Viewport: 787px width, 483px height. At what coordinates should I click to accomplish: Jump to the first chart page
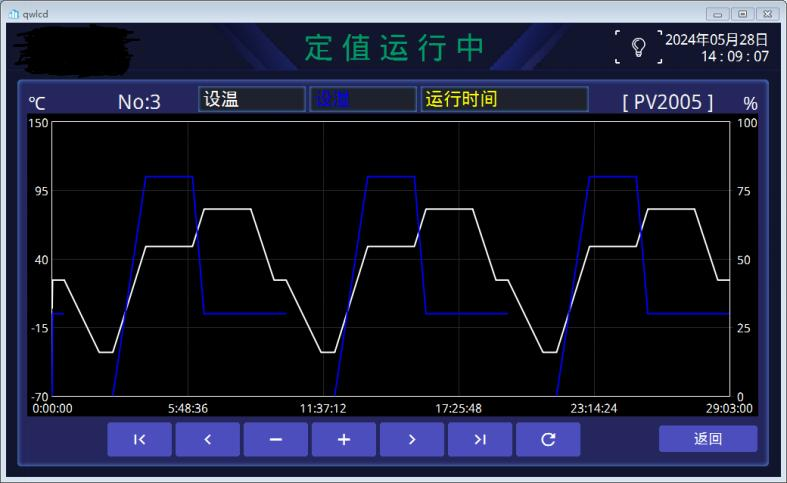(139, 439)
